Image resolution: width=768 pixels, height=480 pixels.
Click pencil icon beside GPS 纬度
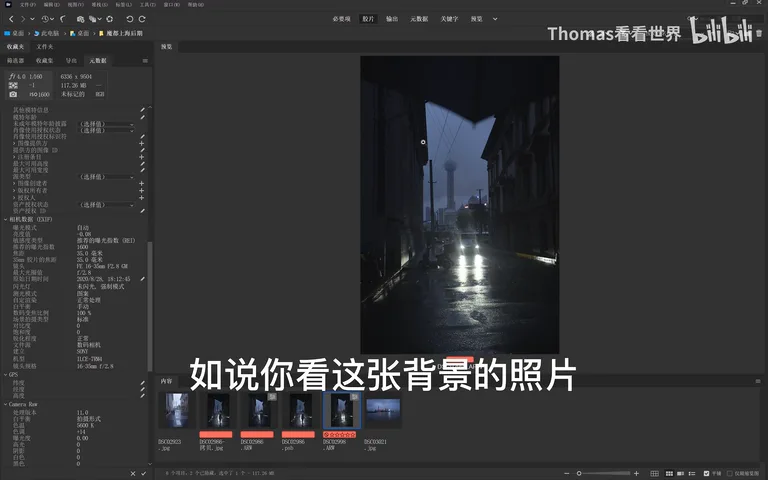[143, 383]
